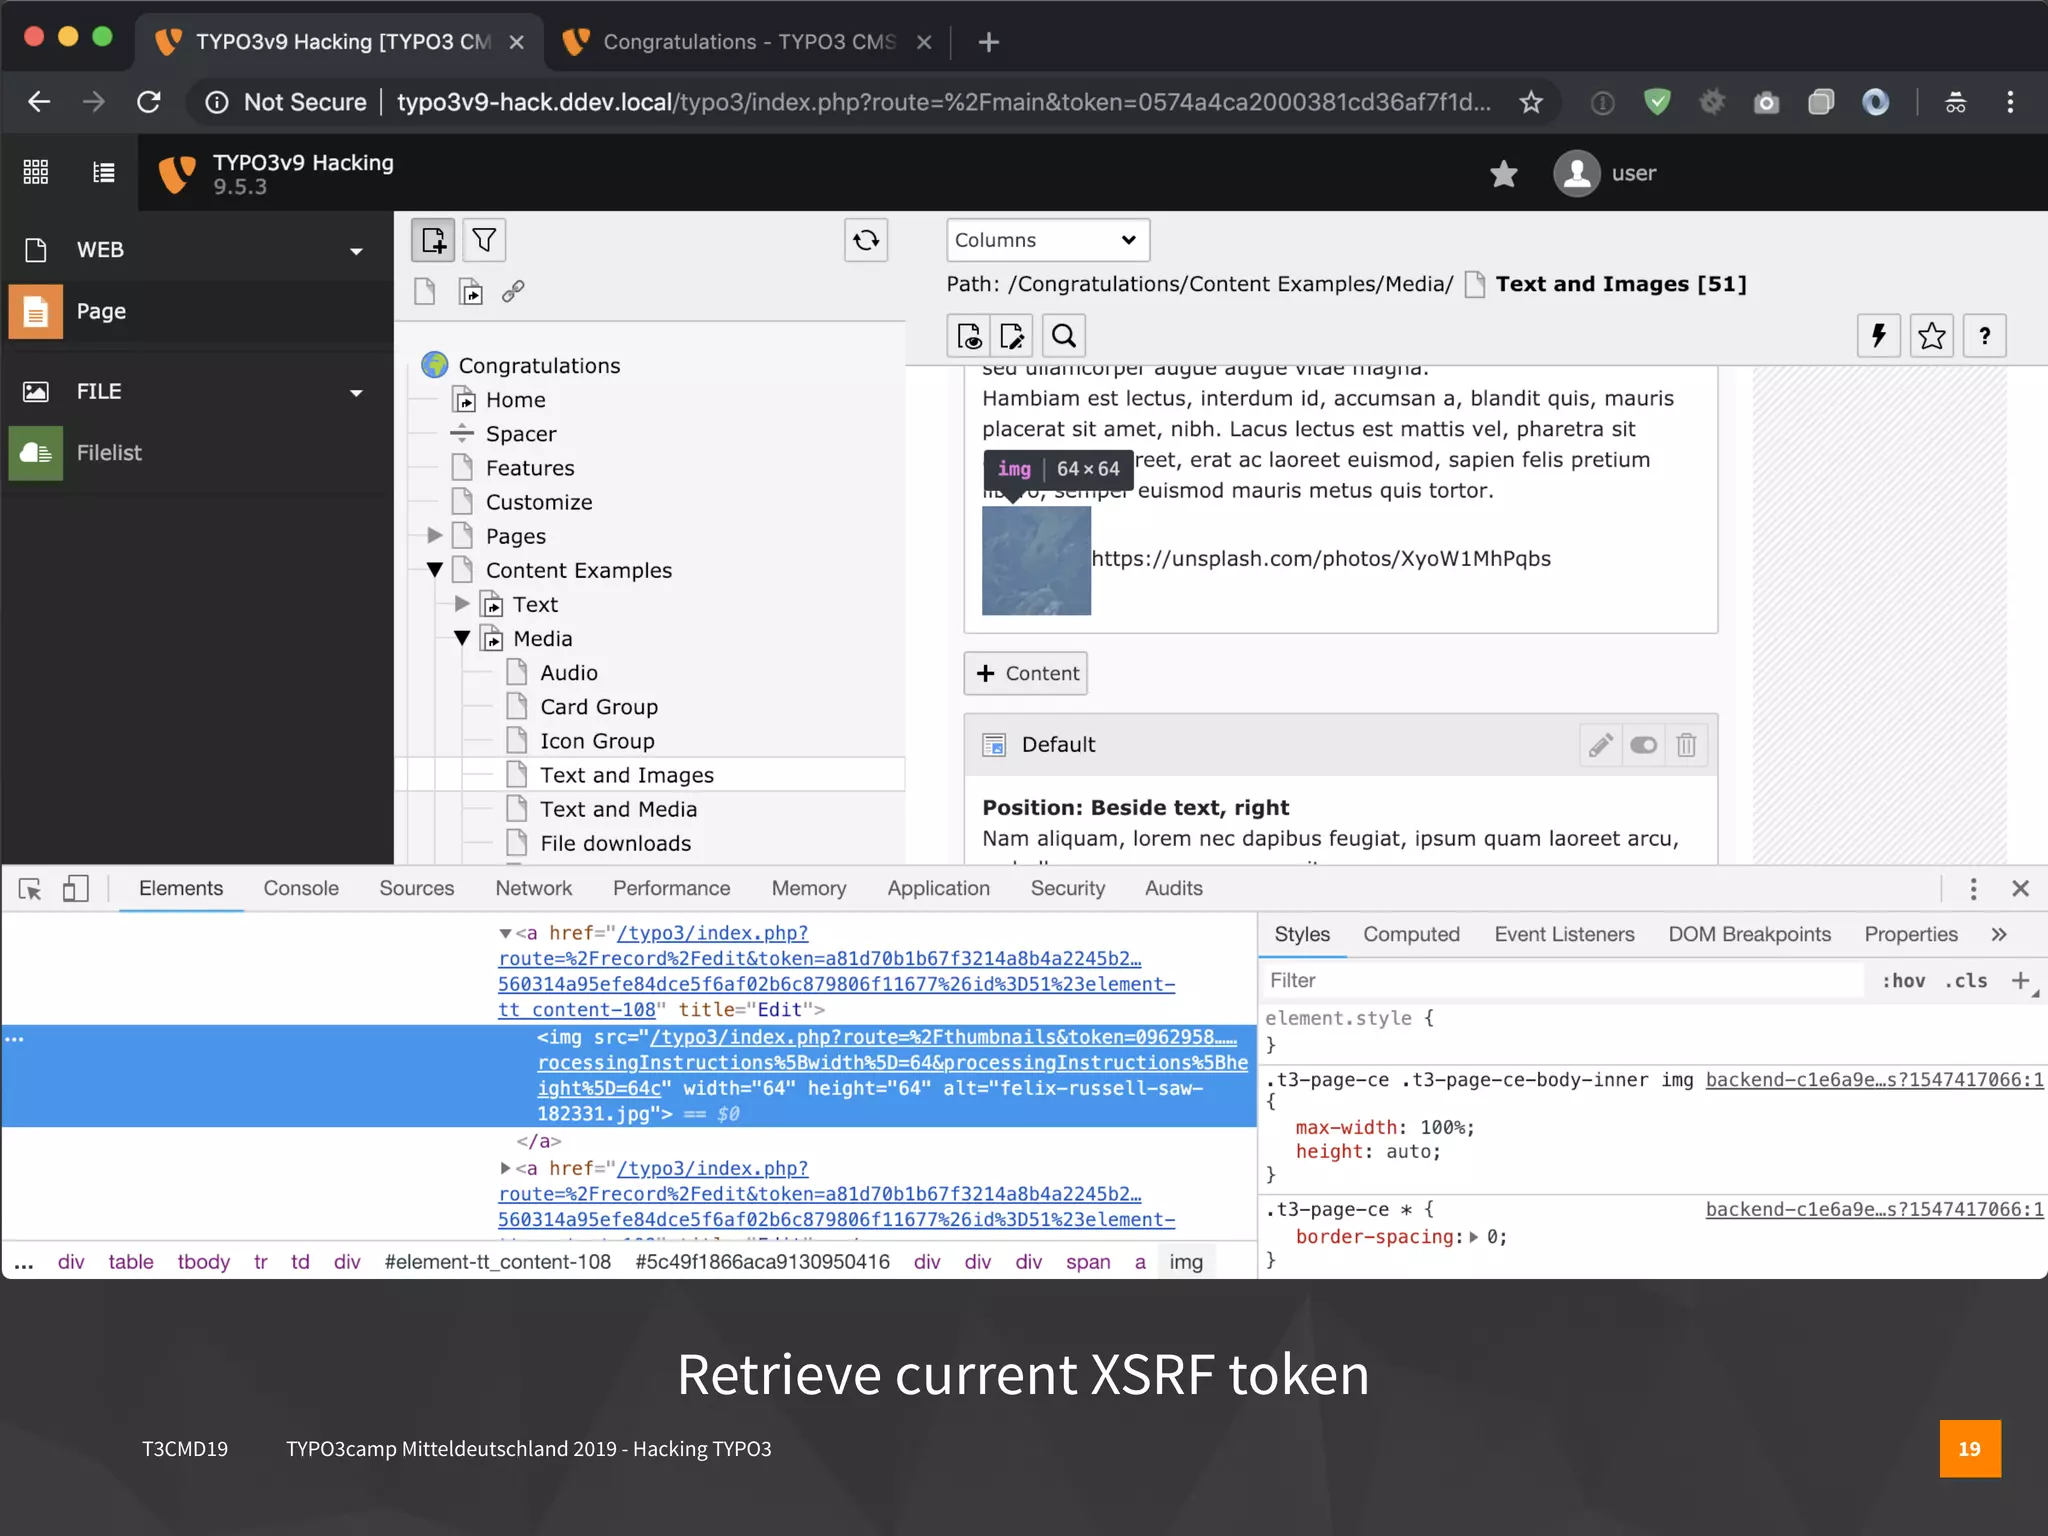Toggle visibility of the Default content element
The image size is (2048, 1536).
(x=1643, y=745)
